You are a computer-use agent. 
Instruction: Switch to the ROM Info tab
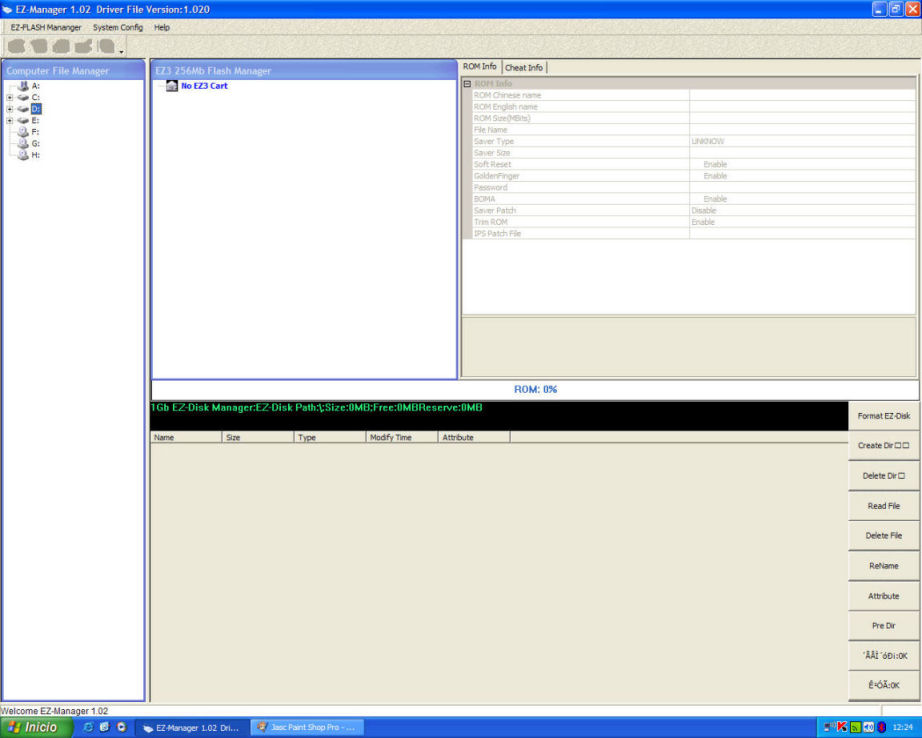[x=480, y=67]
